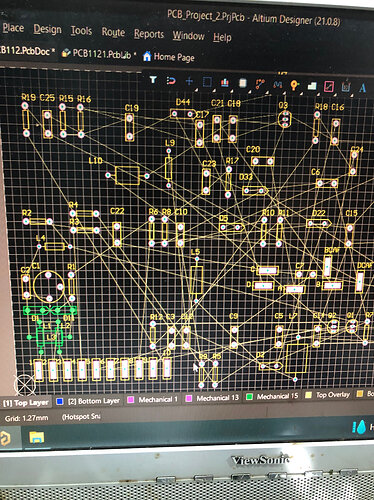Toggle the snap magnet icon
Viewport: 374px width, 500px height.
point(171,81)
